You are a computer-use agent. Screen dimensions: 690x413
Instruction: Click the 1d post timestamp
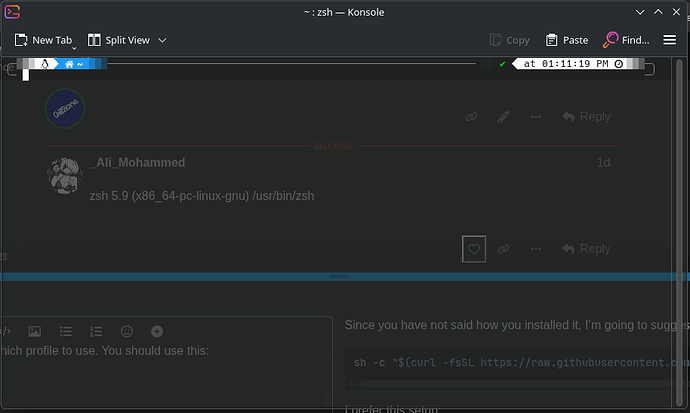(603, 163)
